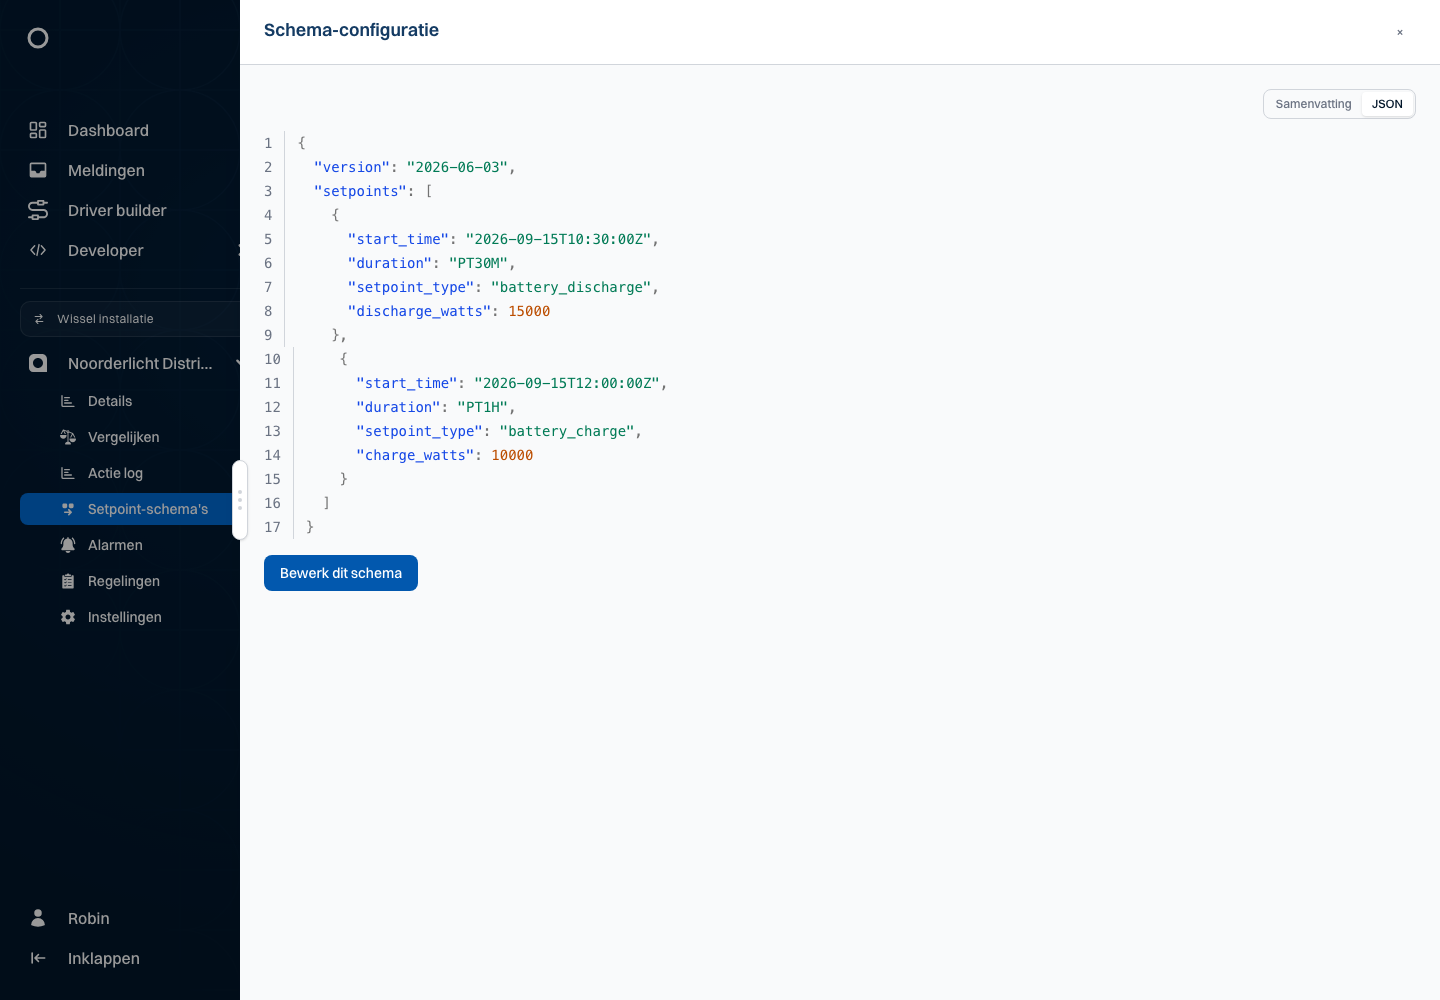Expand the Noorderlicht Distri... installation menu
The width and height of the screenshot is (1440, 1000).
[x=237, y=363]
